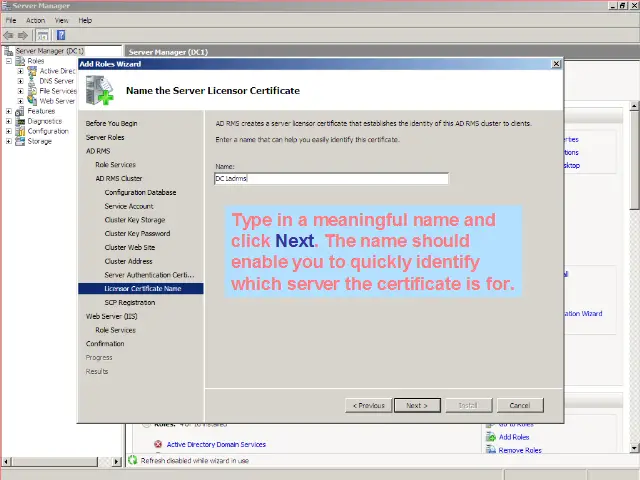Go to Cluster Key Password wizard step

point(137,233)
